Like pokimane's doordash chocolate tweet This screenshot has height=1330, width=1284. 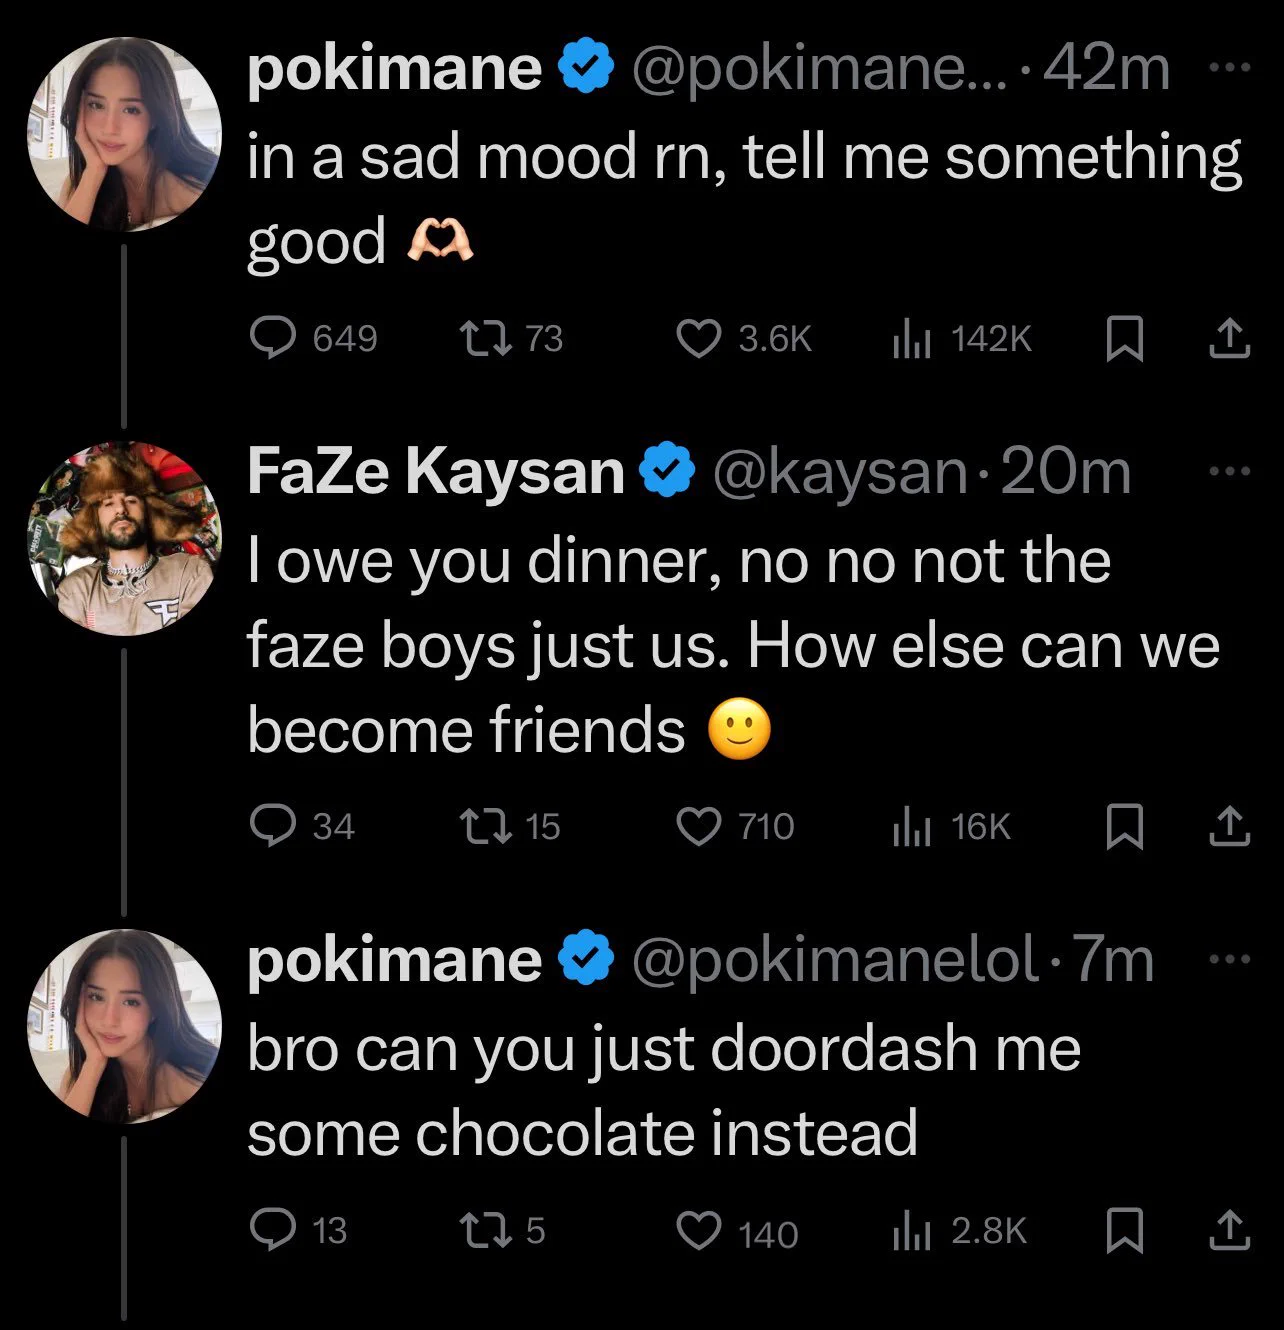coord(698,1231)
